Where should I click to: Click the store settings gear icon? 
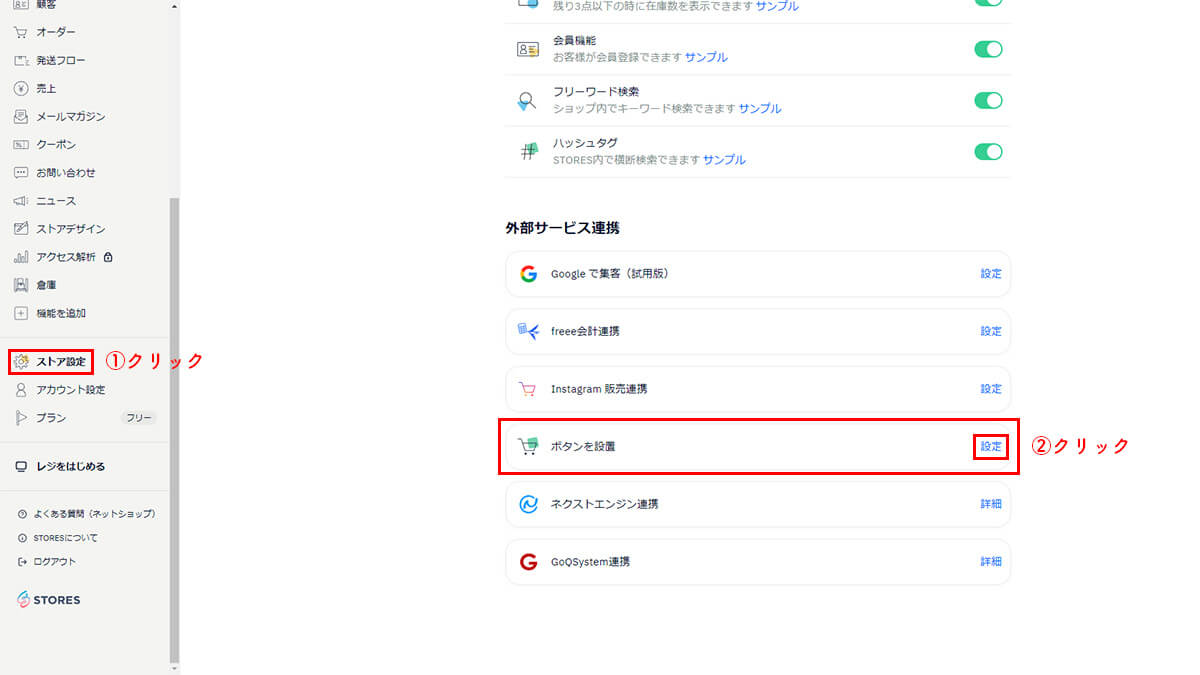(x=21, y=361)
